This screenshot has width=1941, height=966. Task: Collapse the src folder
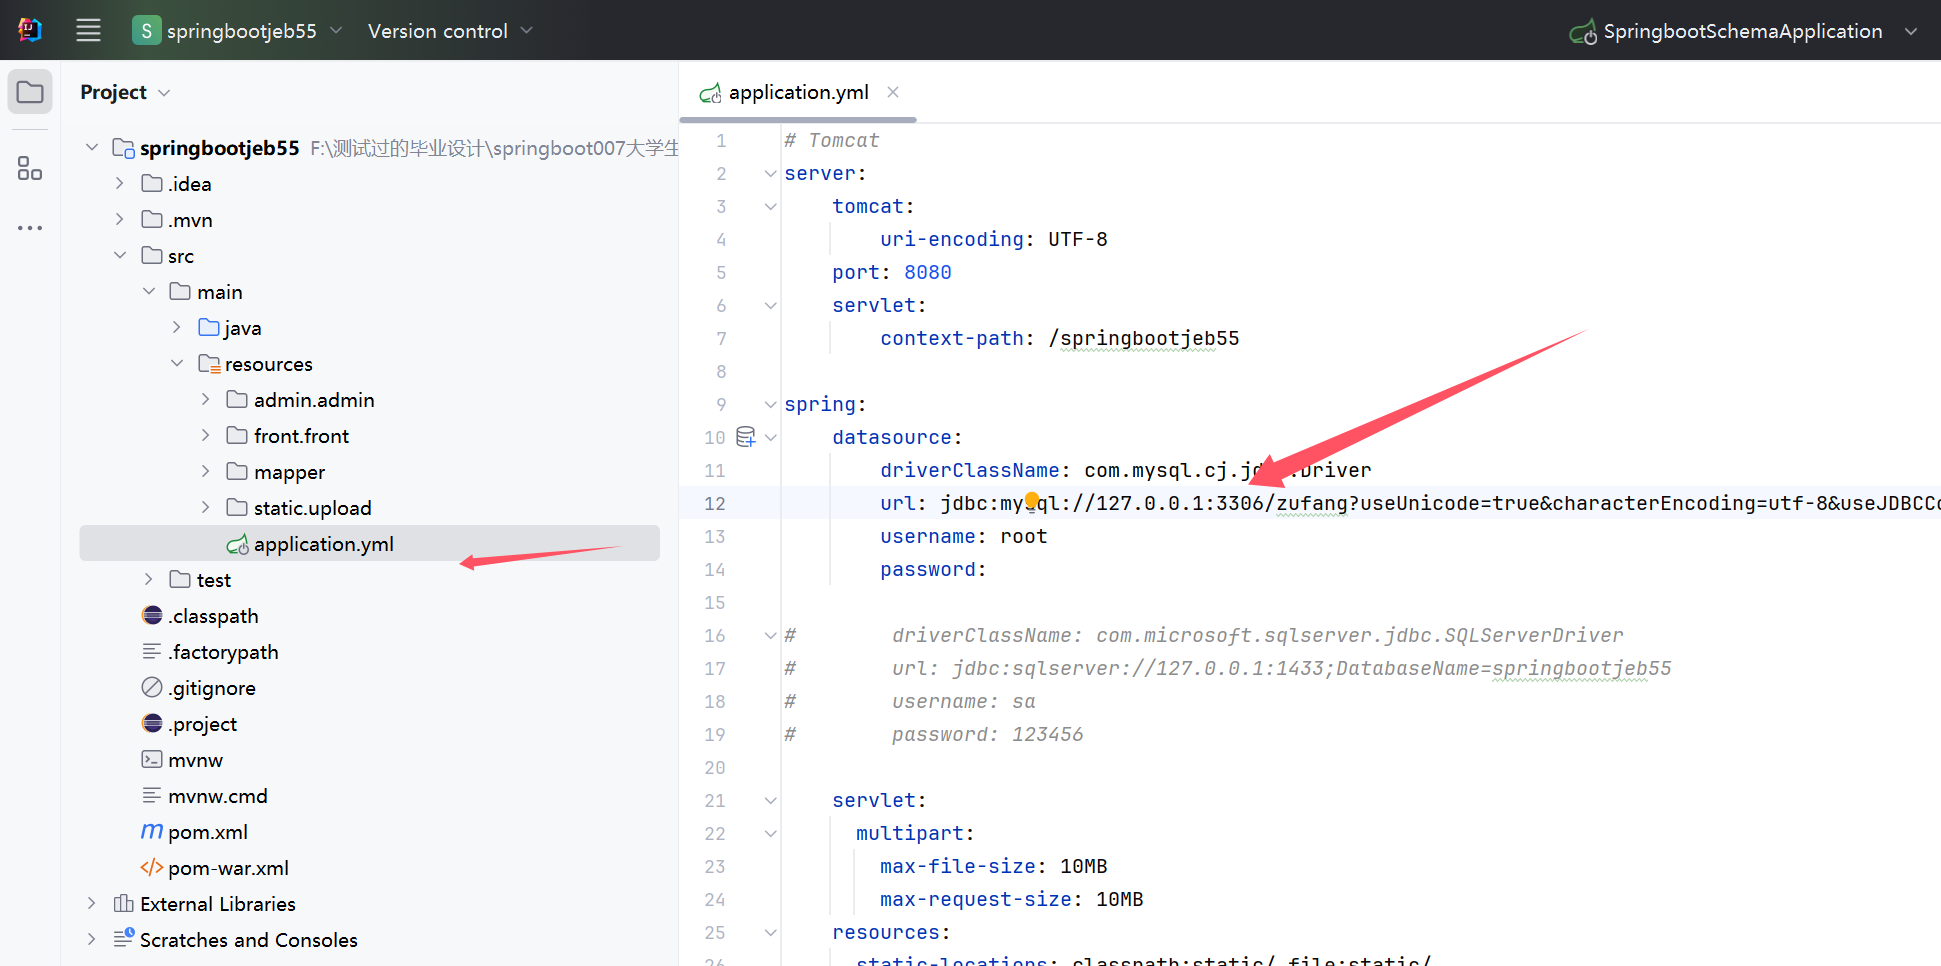point(120,255)
